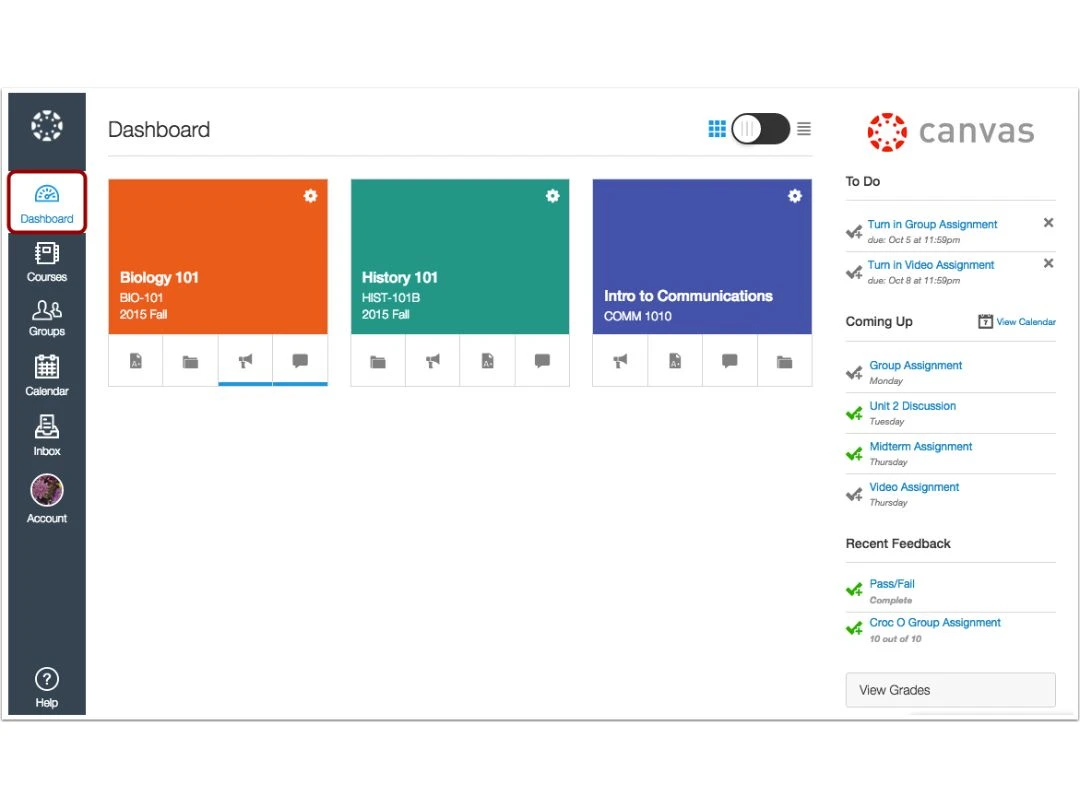Open the History 101 card settings gear
This screenshot has width=1080, height=810.
tap(552, 196)
